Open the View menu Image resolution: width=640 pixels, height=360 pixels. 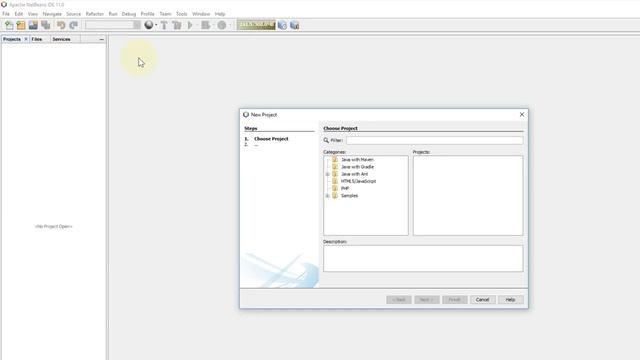coord(33,14)
